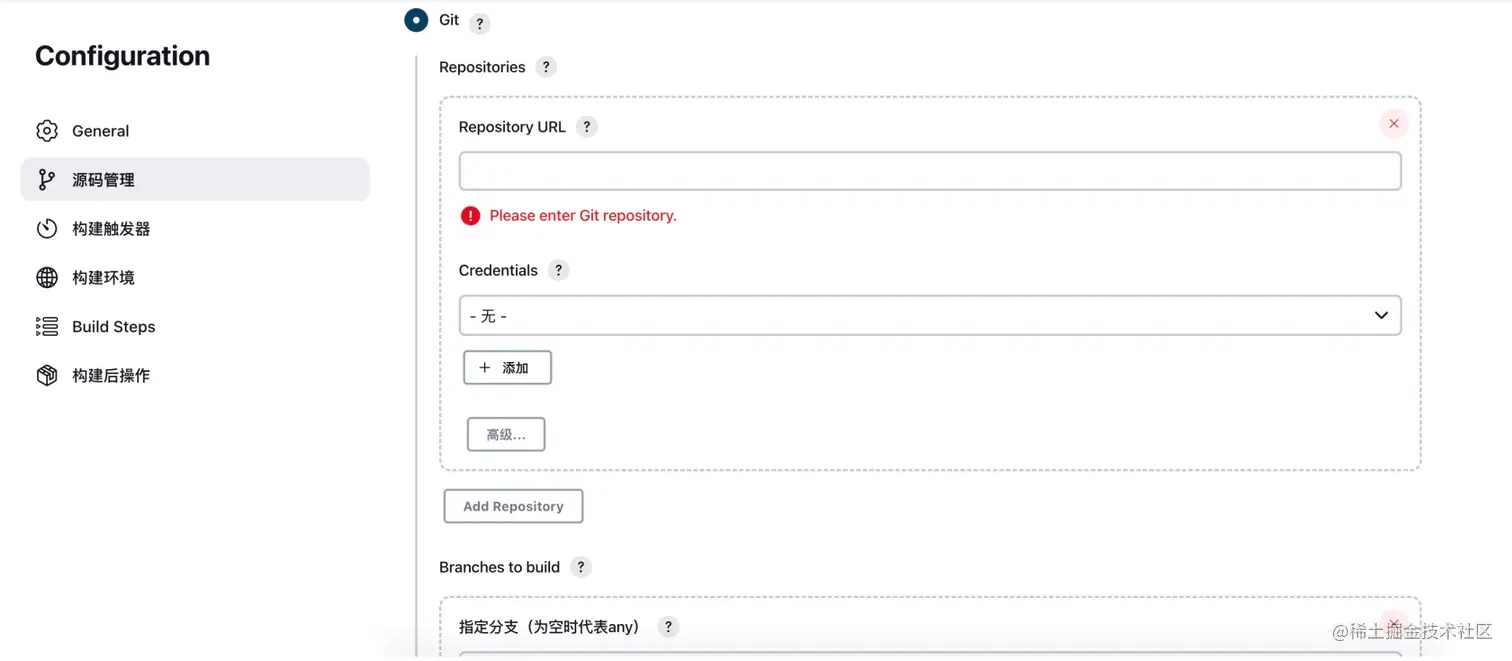Image resolution: width=1512 pixels, height=661 pixels.
Task: Open the Git help icon
Action: pyautogui.click(x=479, y=23)
